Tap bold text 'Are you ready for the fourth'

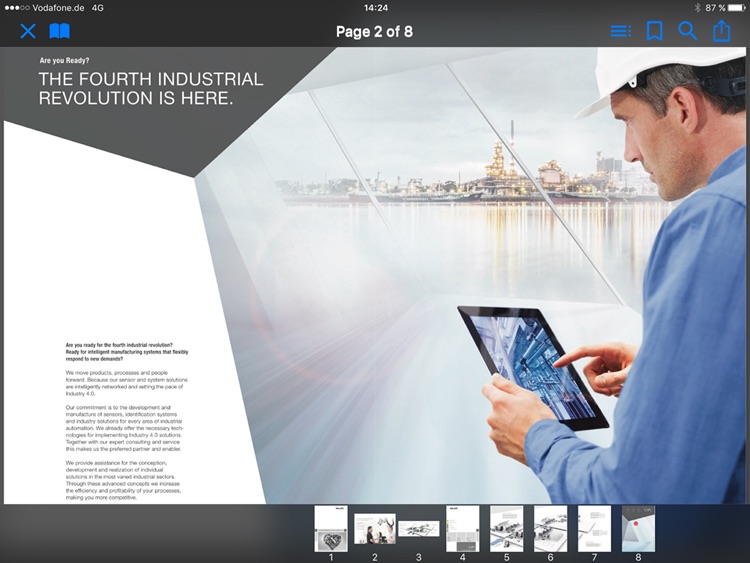(x=127, y=352)
